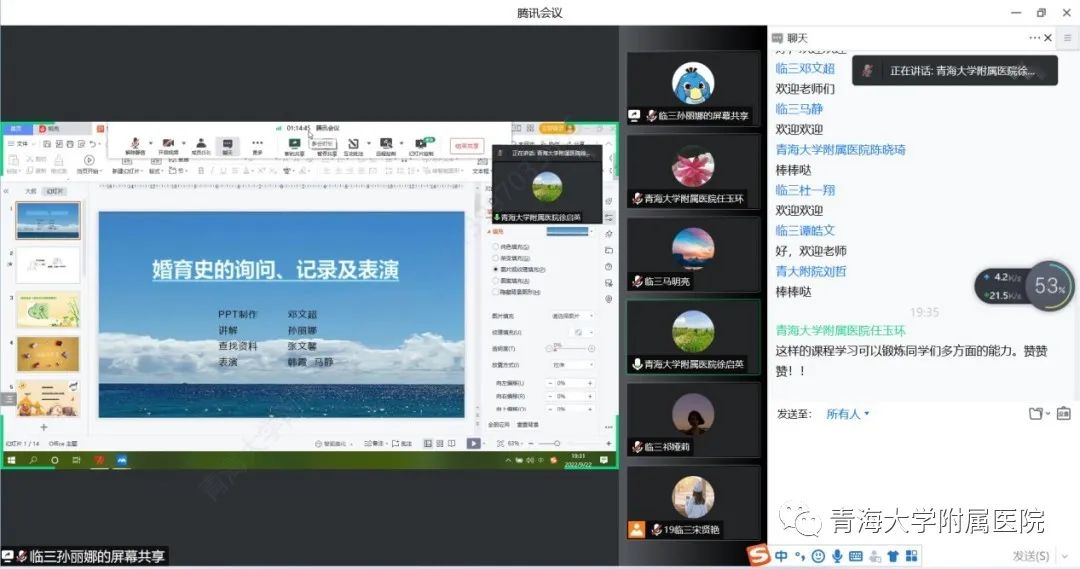Select slide 2 thumbnail in slide panel
Viewport: 1080px width, 569px height.
tap(48, 265)
